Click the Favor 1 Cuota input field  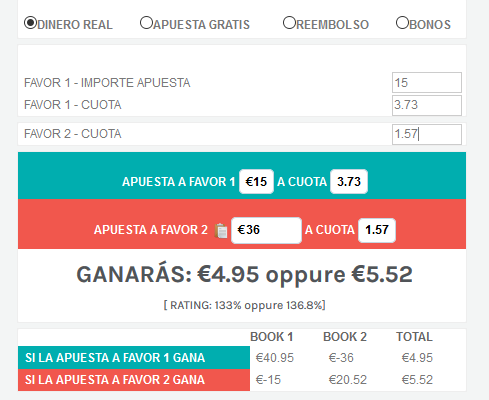(x=427, y=105)
